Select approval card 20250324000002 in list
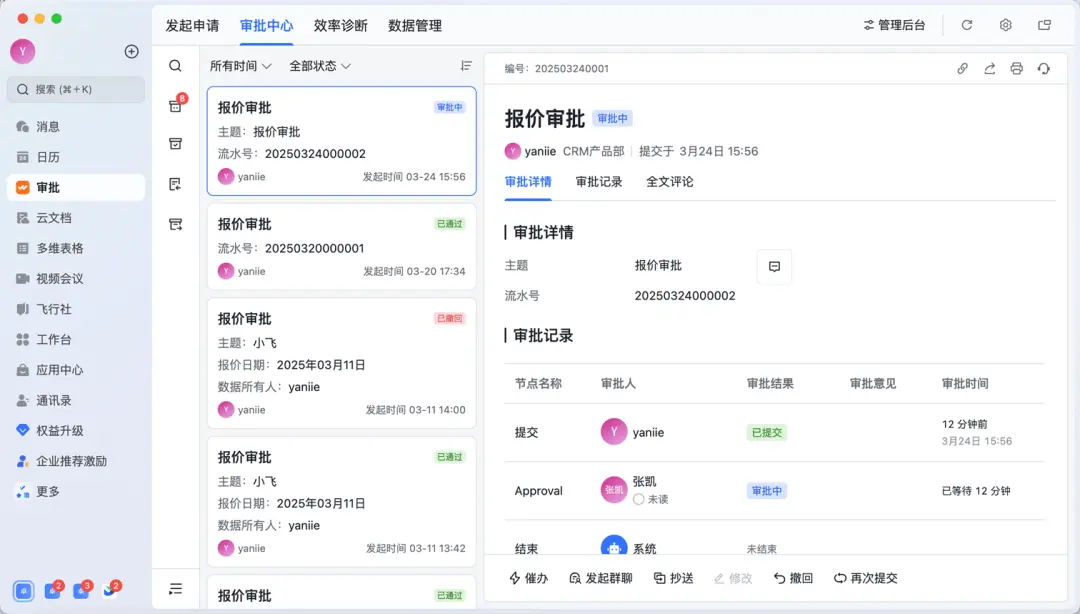Screen dimensions: 1080x614 [342, 141]
